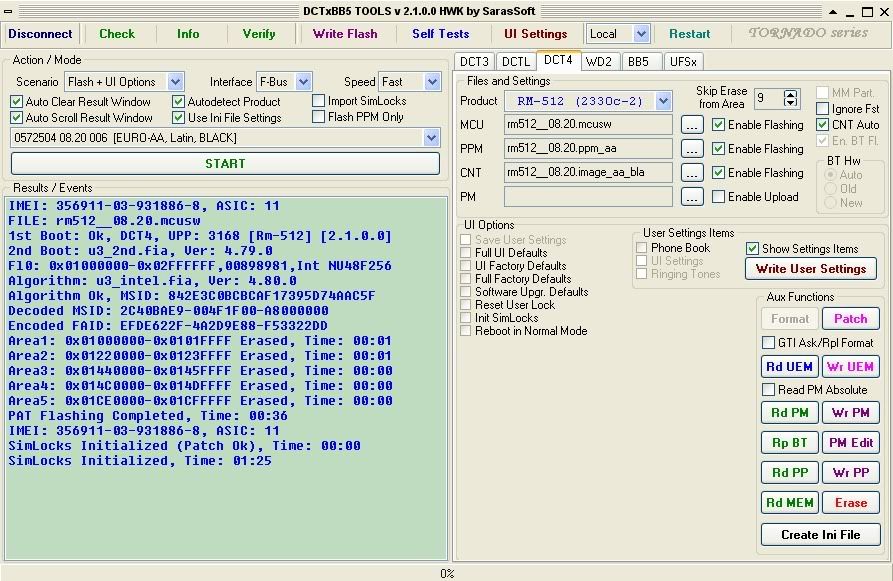Check Full Factory Defaults option

[466, 279]
